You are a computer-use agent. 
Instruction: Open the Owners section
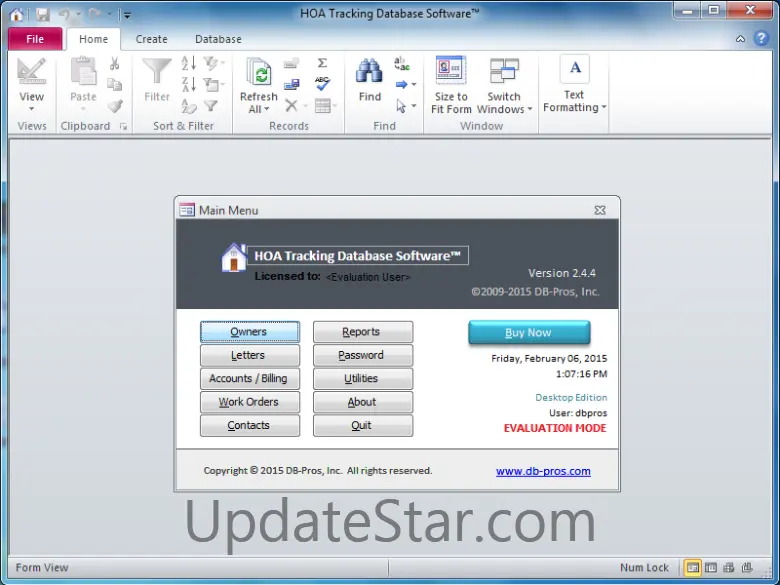tap(250, 332)
